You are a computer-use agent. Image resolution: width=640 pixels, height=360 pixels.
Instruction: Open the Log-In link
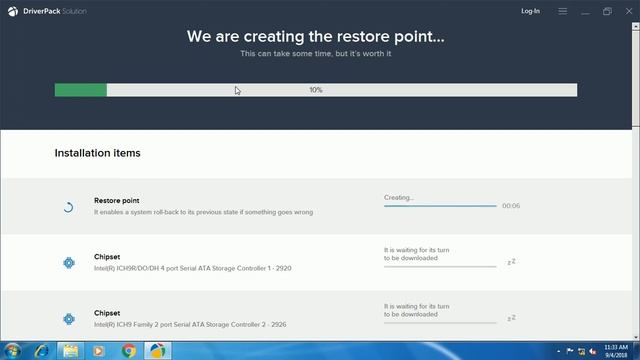(x=530, y=11)
